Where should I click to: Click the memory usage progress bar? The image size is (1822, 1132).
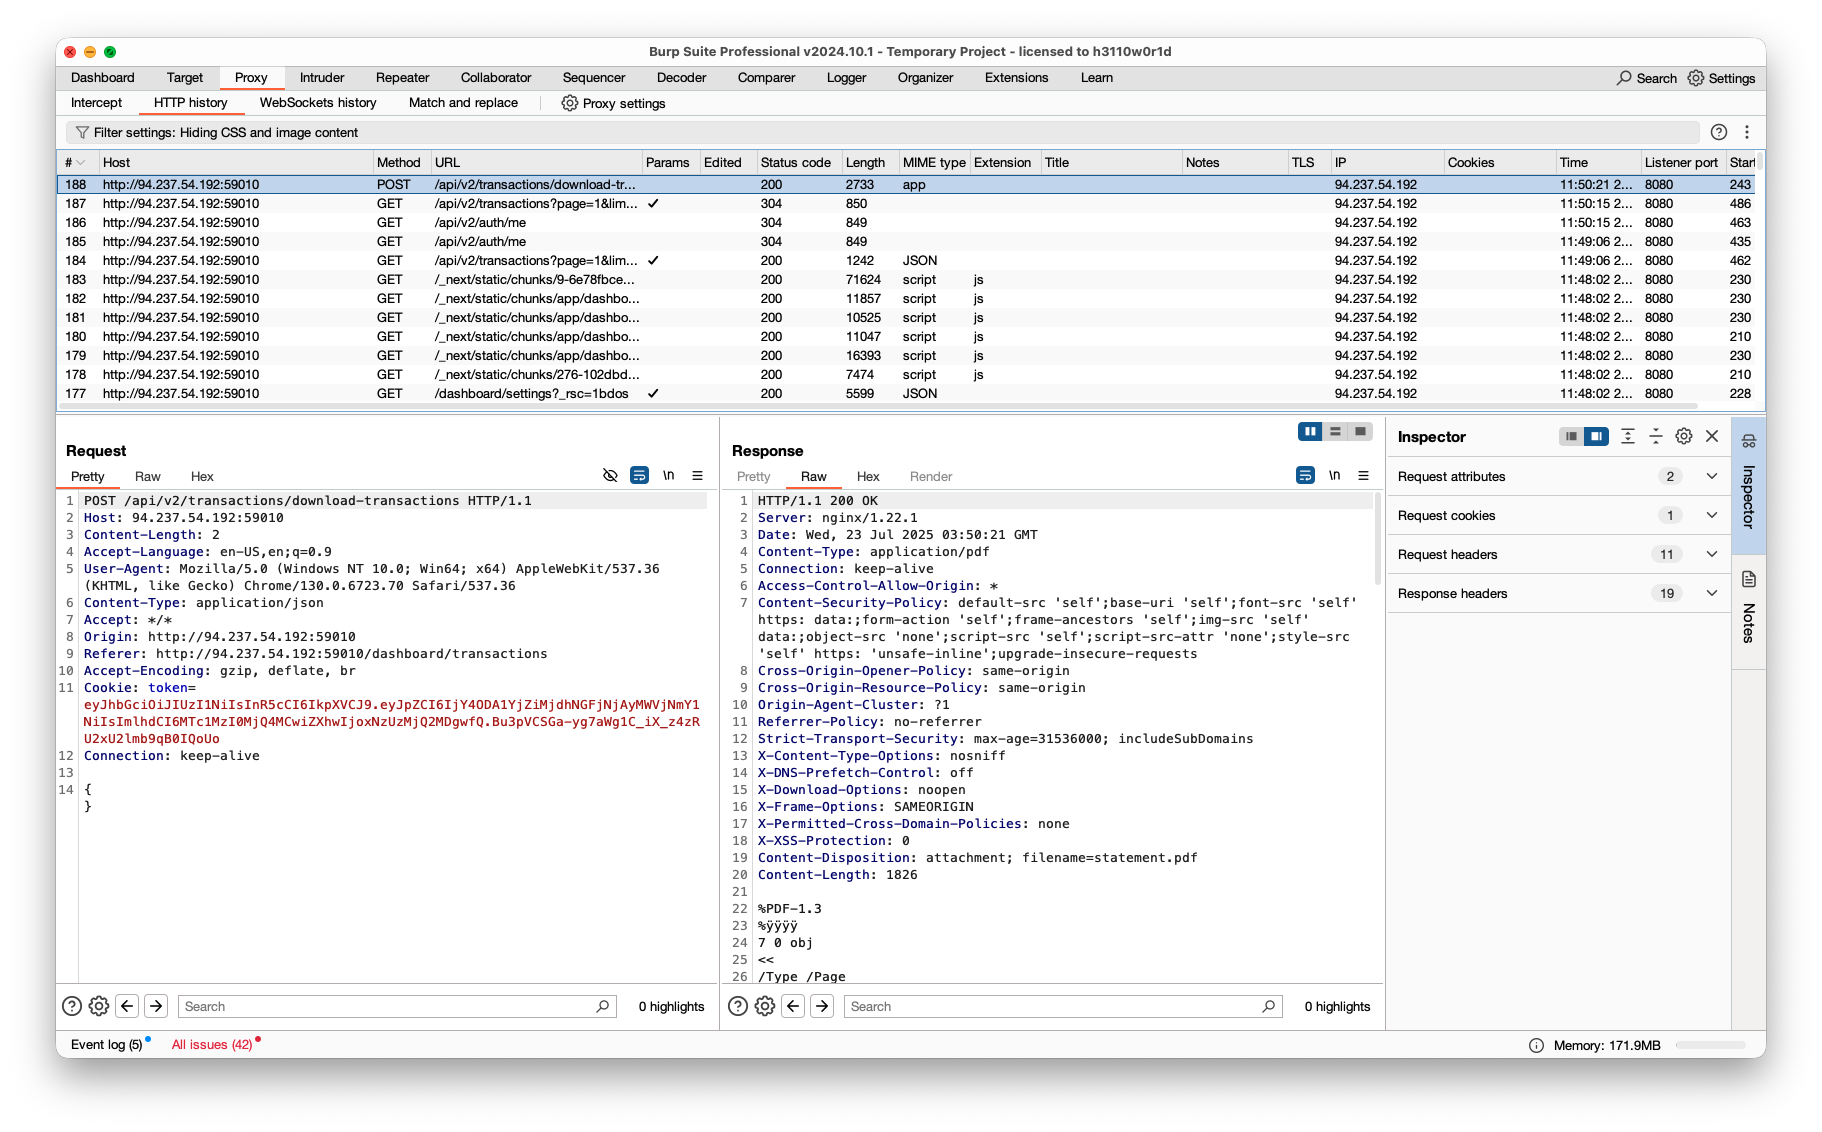pyautogui.click(x=1711, y=1045)
